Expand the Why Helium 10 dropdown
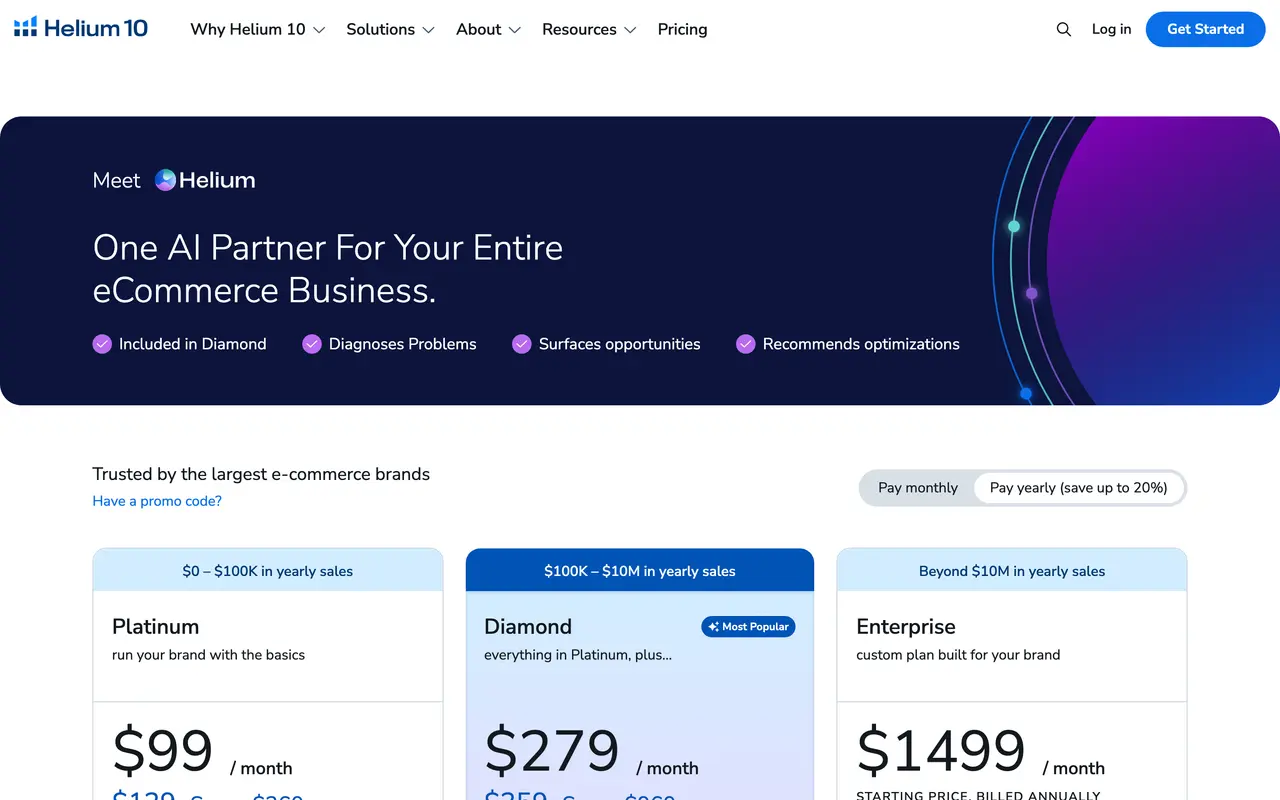The image size is (1280, 800). coord(258,29)
